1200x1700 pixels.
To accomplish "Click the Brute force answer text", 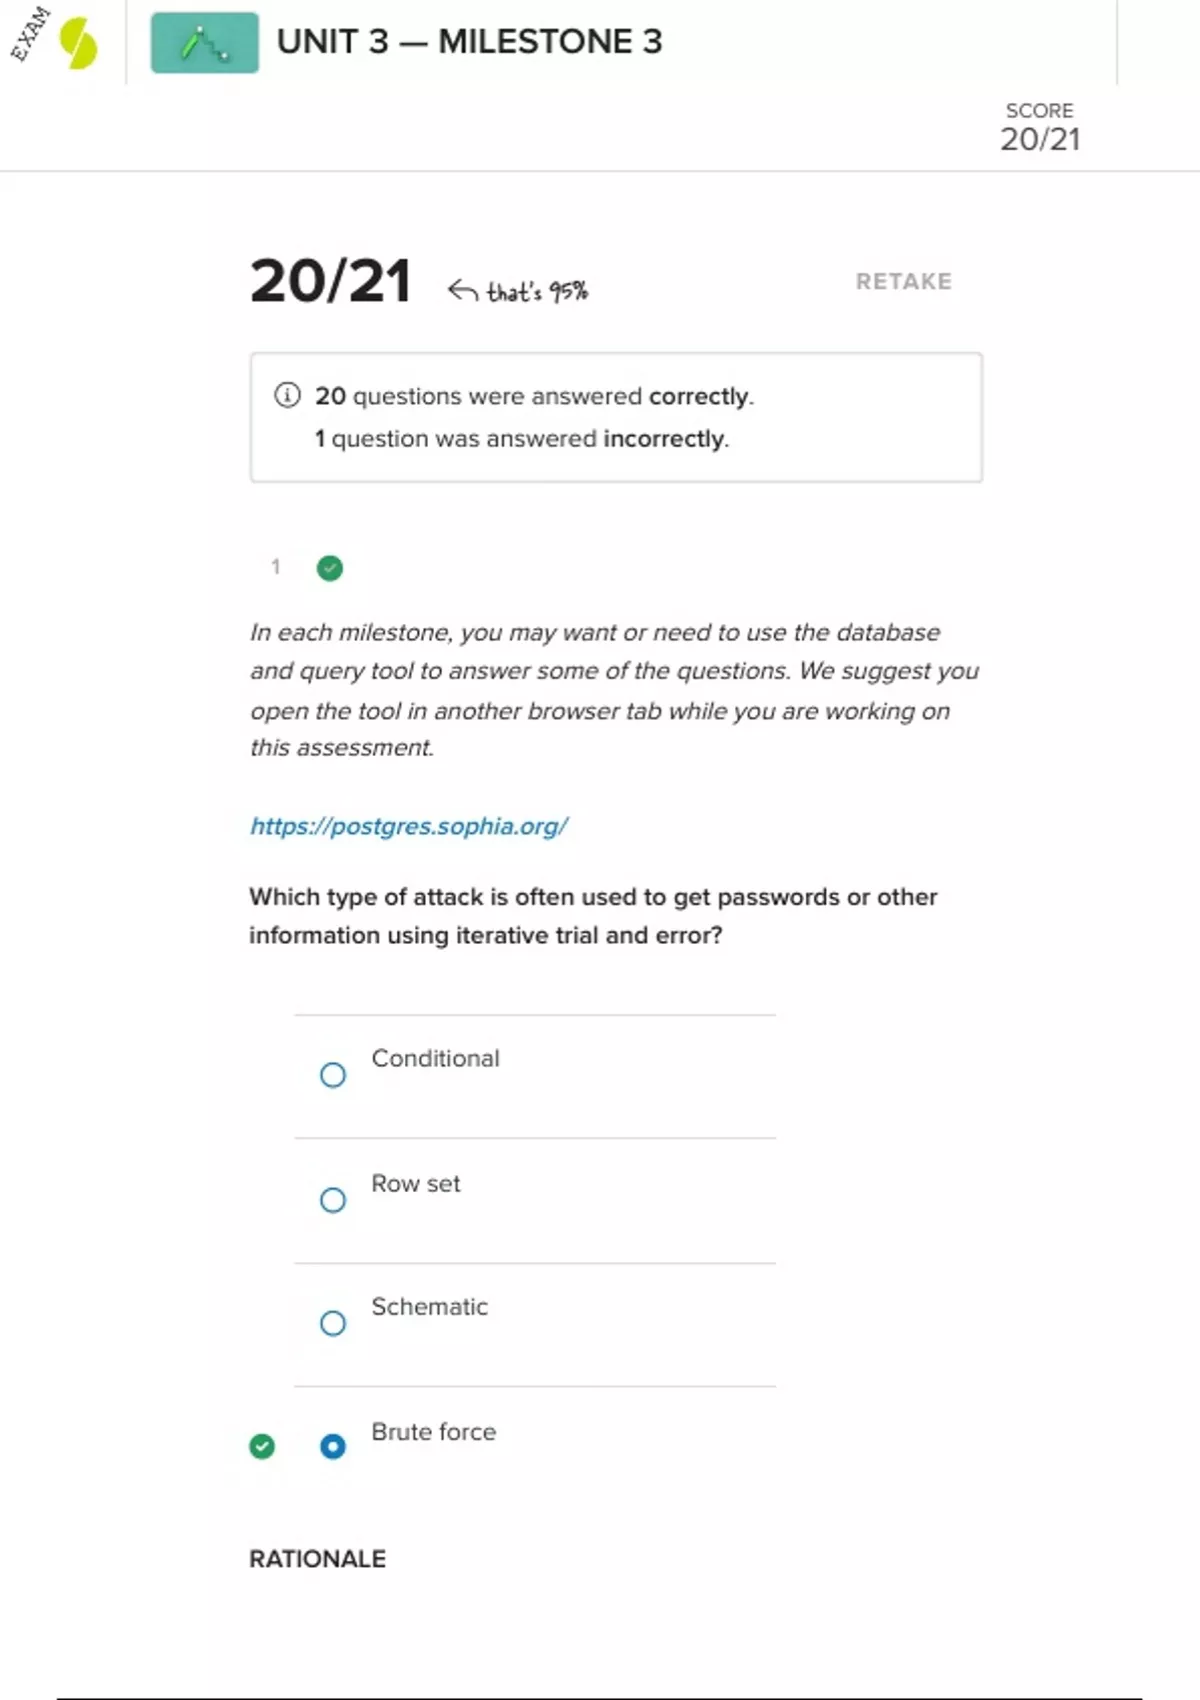I will click(433, 1432).
